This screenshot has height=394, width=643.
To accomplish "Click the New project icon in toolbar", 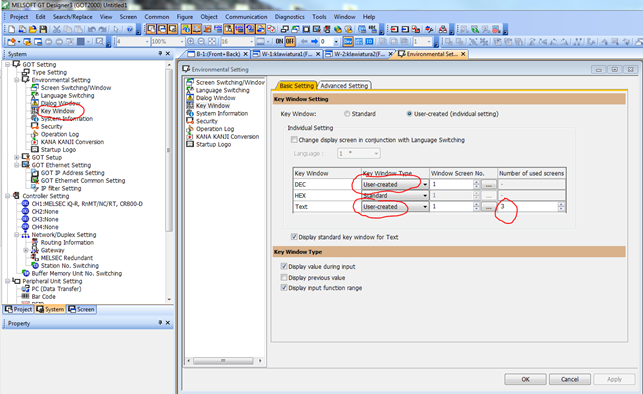I will (11, 29).
